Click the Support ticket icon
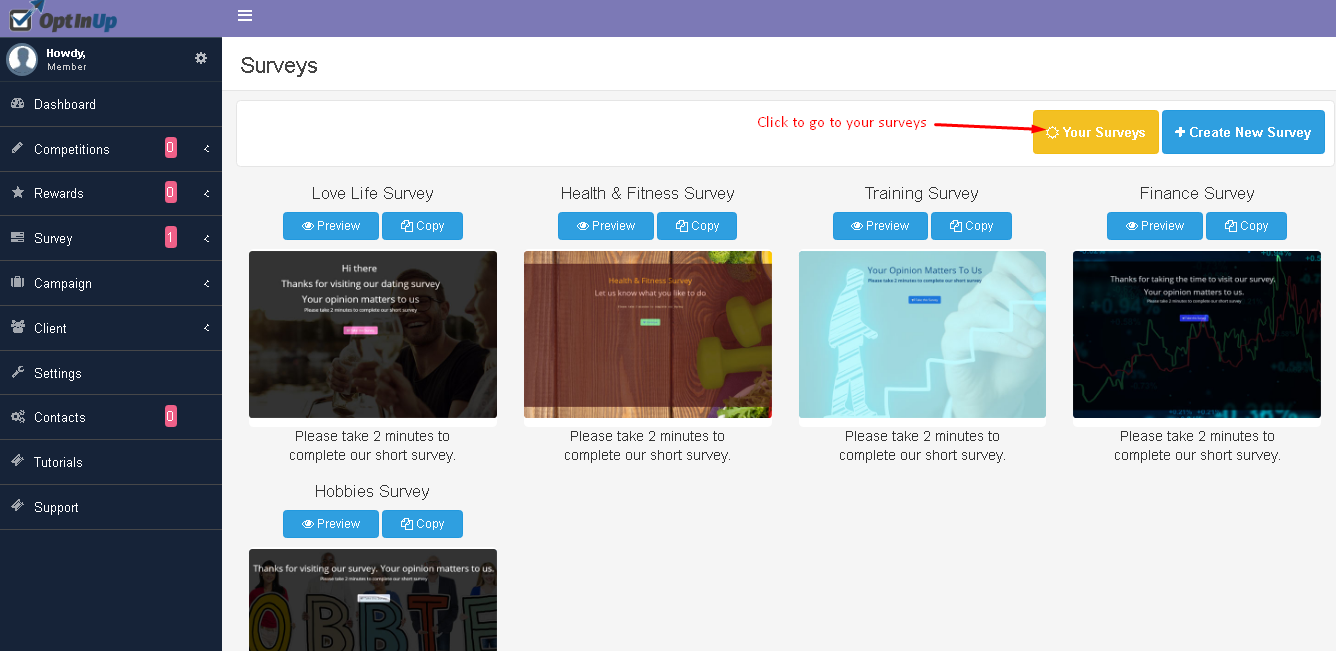 (x=18, y=506)
